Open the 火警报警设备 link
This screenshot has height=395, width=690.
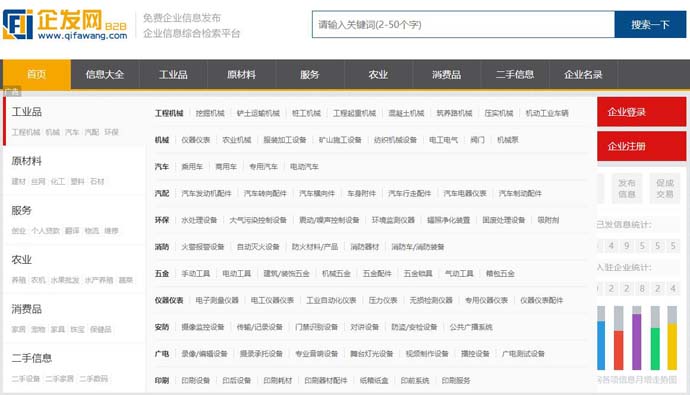pos(203,247)
